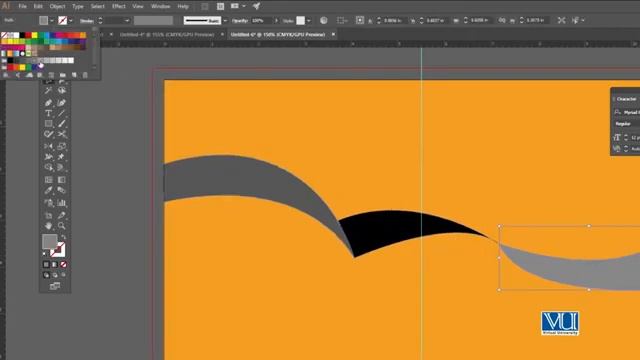Select the Eyedropper tool
Image resolution: width=640 pixels, height=360 pixels.
click(x=49, y=190)
